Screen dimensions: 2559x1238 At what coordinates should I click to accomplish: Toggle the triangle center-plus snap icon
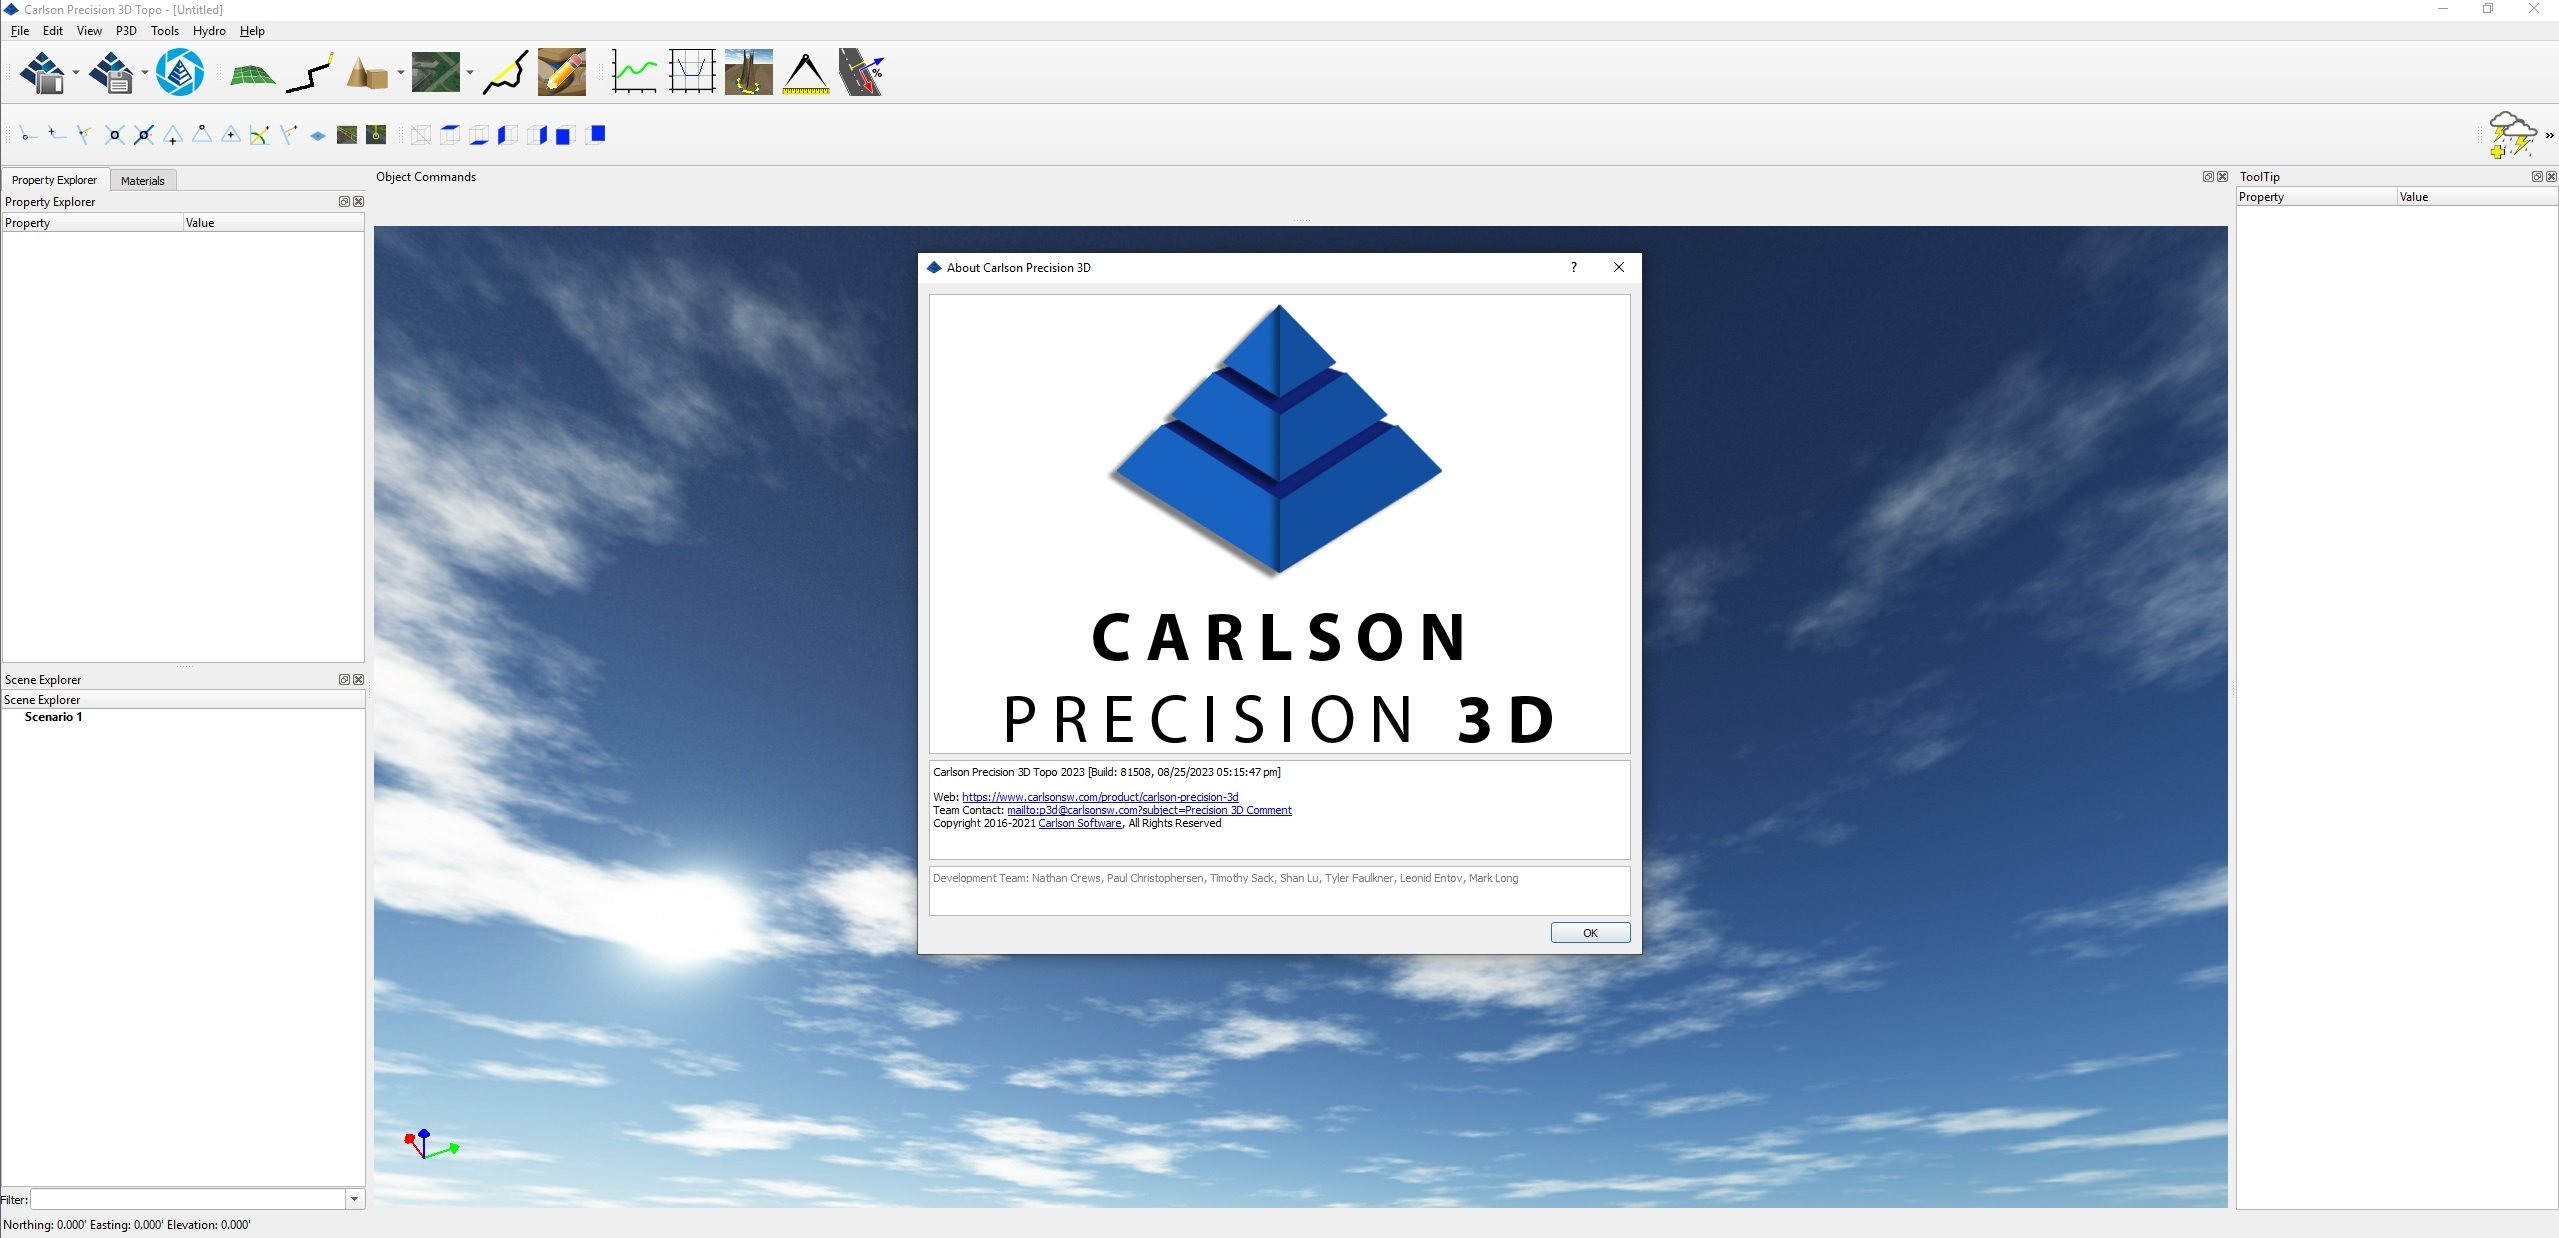point(231,135)
